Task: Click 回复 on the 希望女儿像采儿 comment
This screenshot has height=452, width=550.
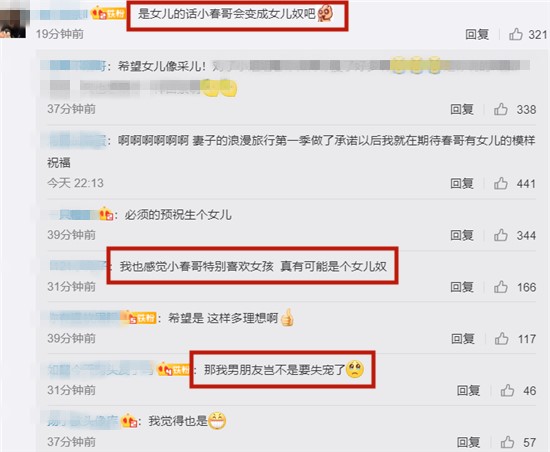Action: point(462,109)
